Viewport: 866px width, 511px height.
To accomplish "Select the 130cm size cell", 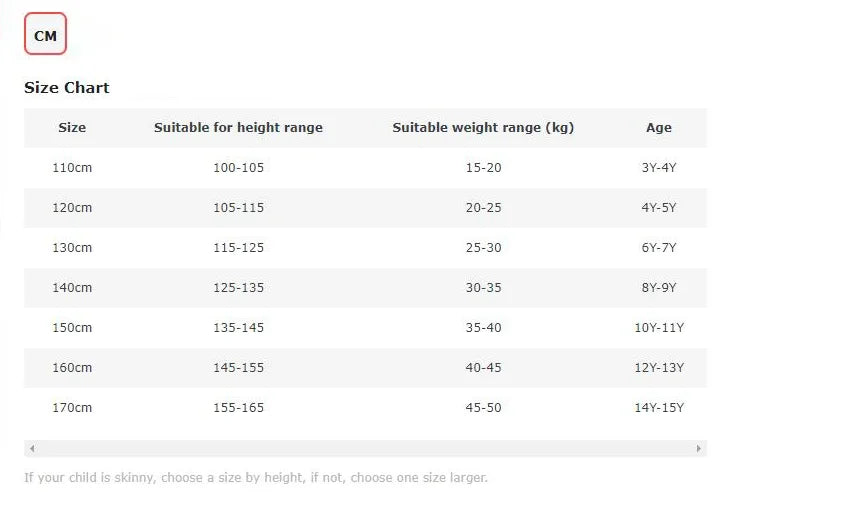I will point(72,248).
